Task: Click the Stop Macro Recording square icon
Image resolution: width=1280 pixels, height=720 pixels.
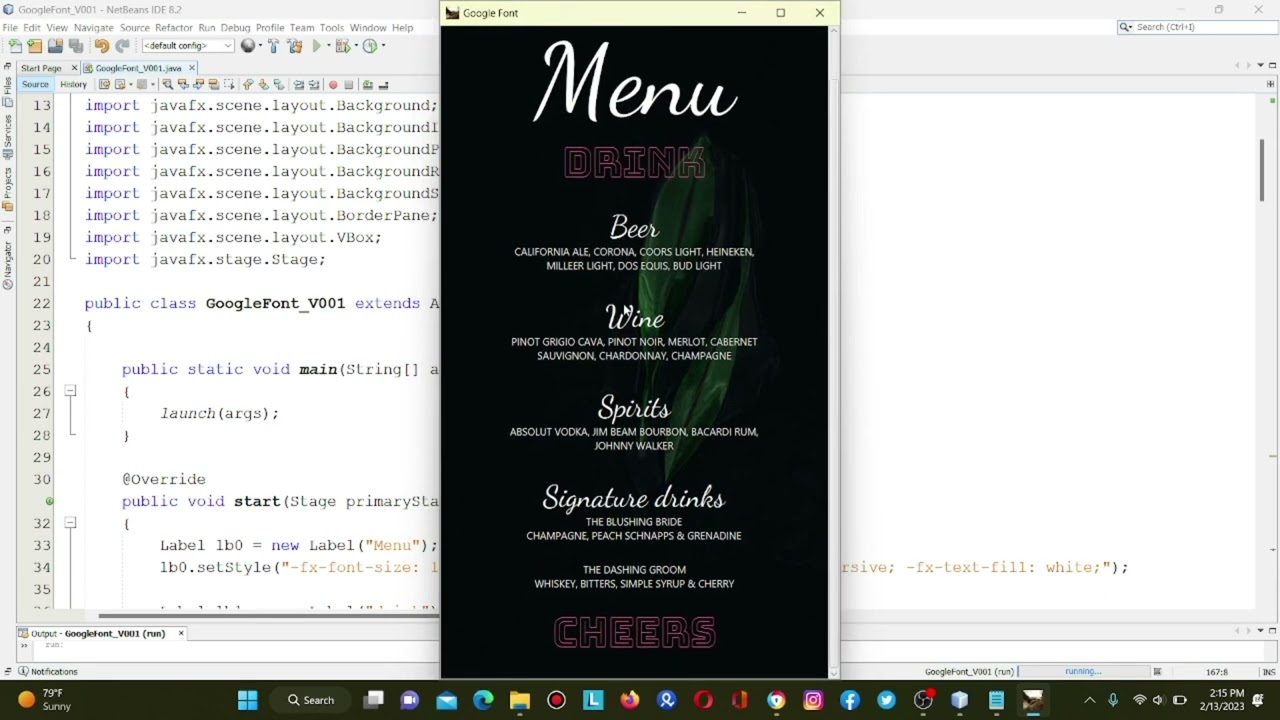Action: tap(349, 85)
